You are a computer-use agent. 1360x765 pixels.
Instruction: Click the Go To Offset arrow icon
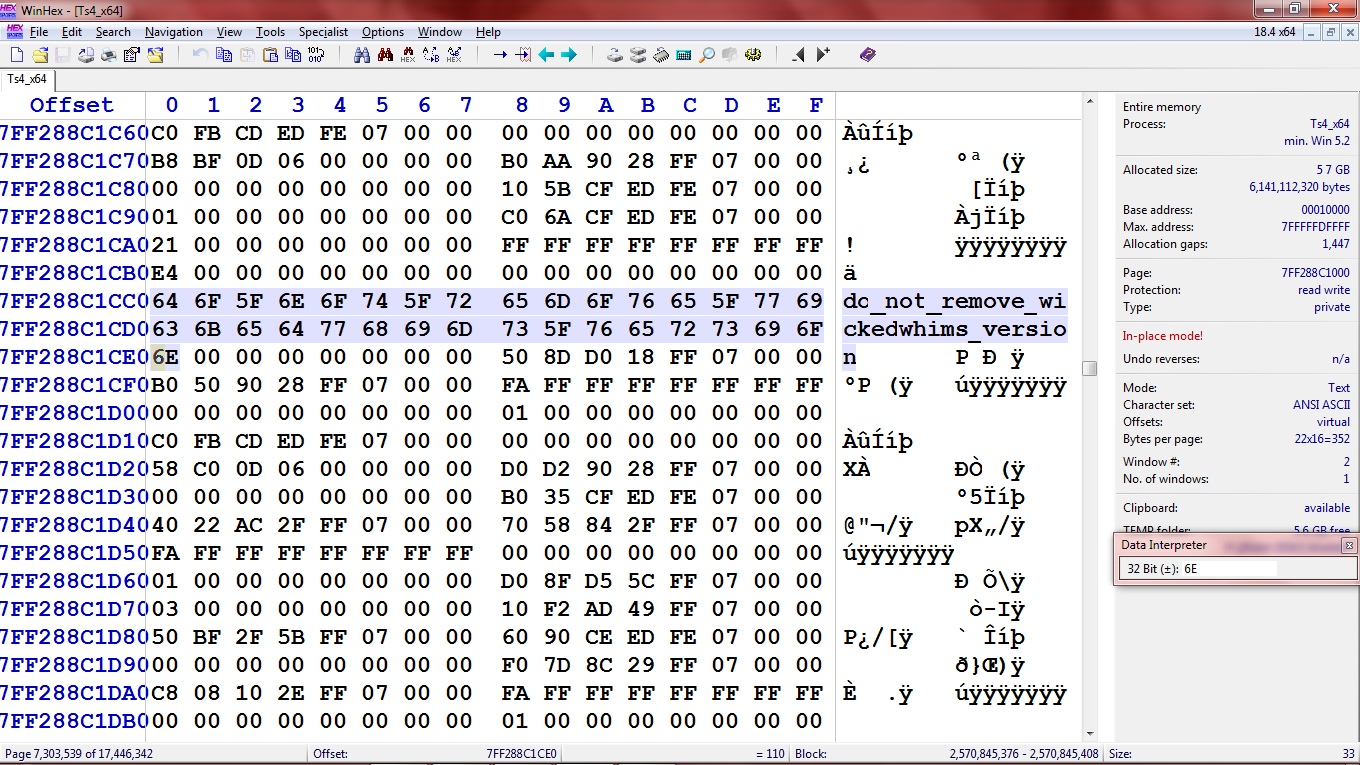[500, 55]
